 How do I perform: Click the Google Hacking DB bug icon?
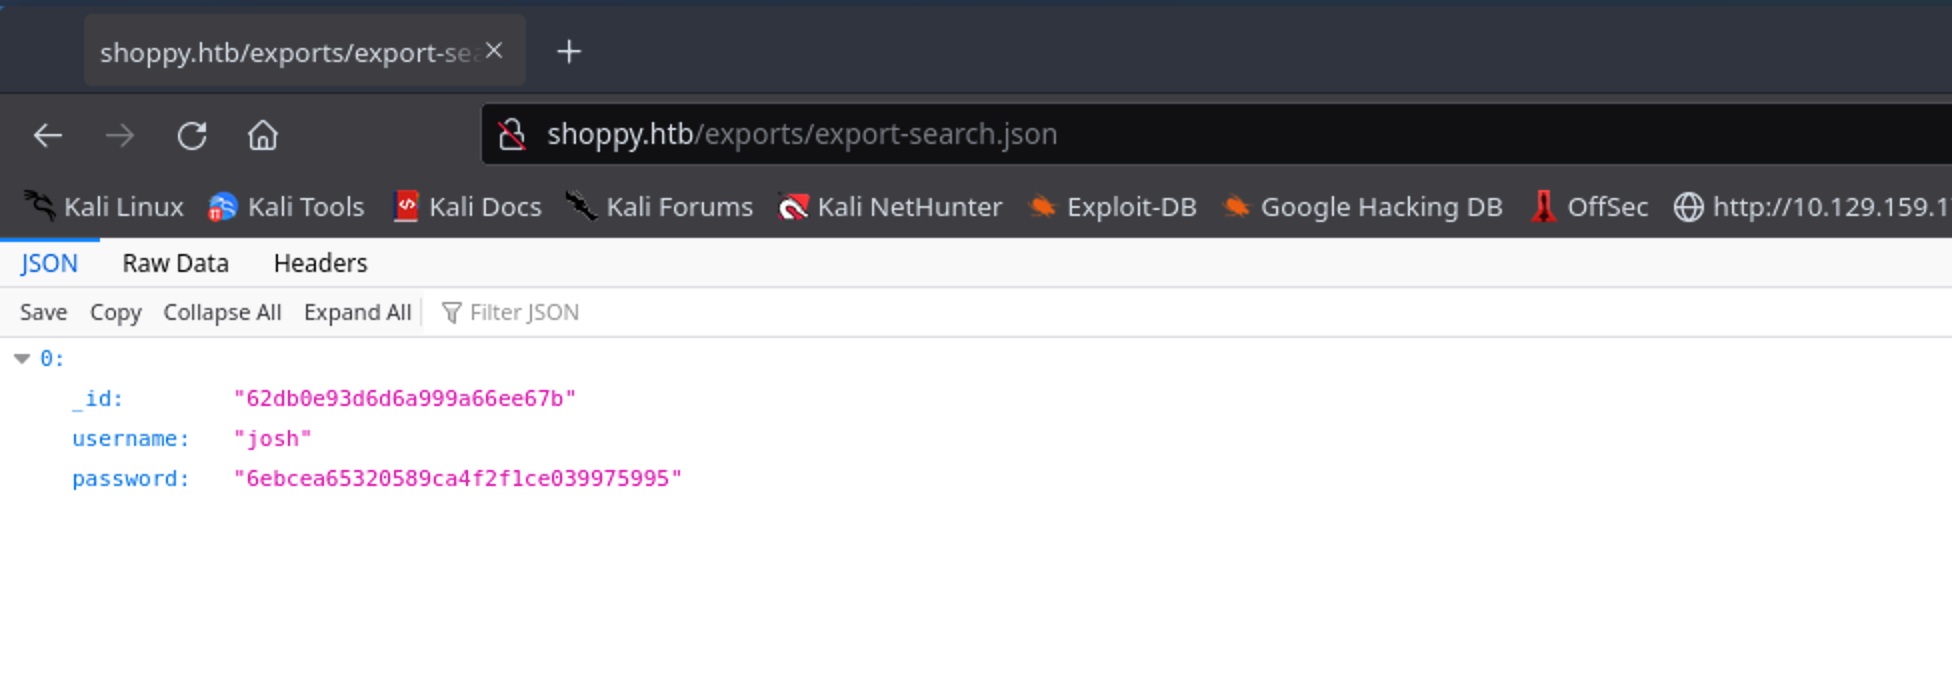coord(1236,206)
